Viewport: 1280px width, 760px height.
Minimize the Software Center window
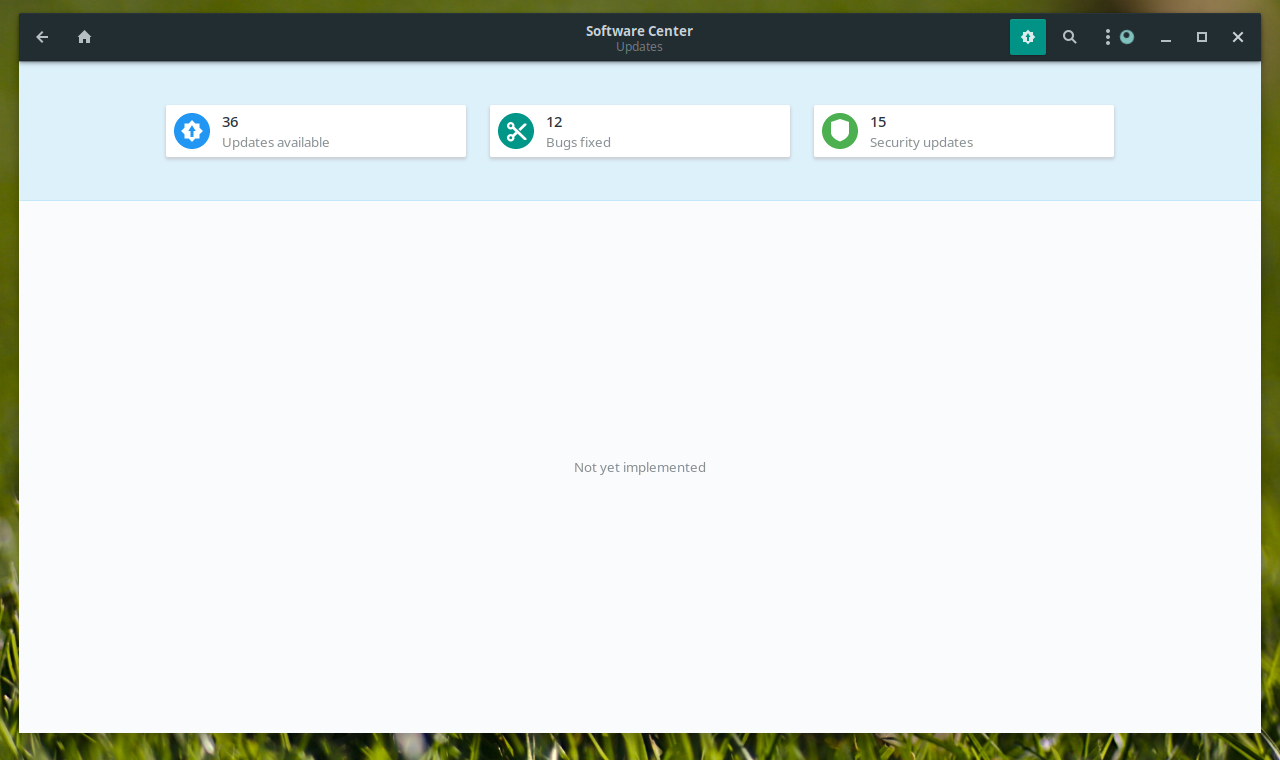(1166, 37)
